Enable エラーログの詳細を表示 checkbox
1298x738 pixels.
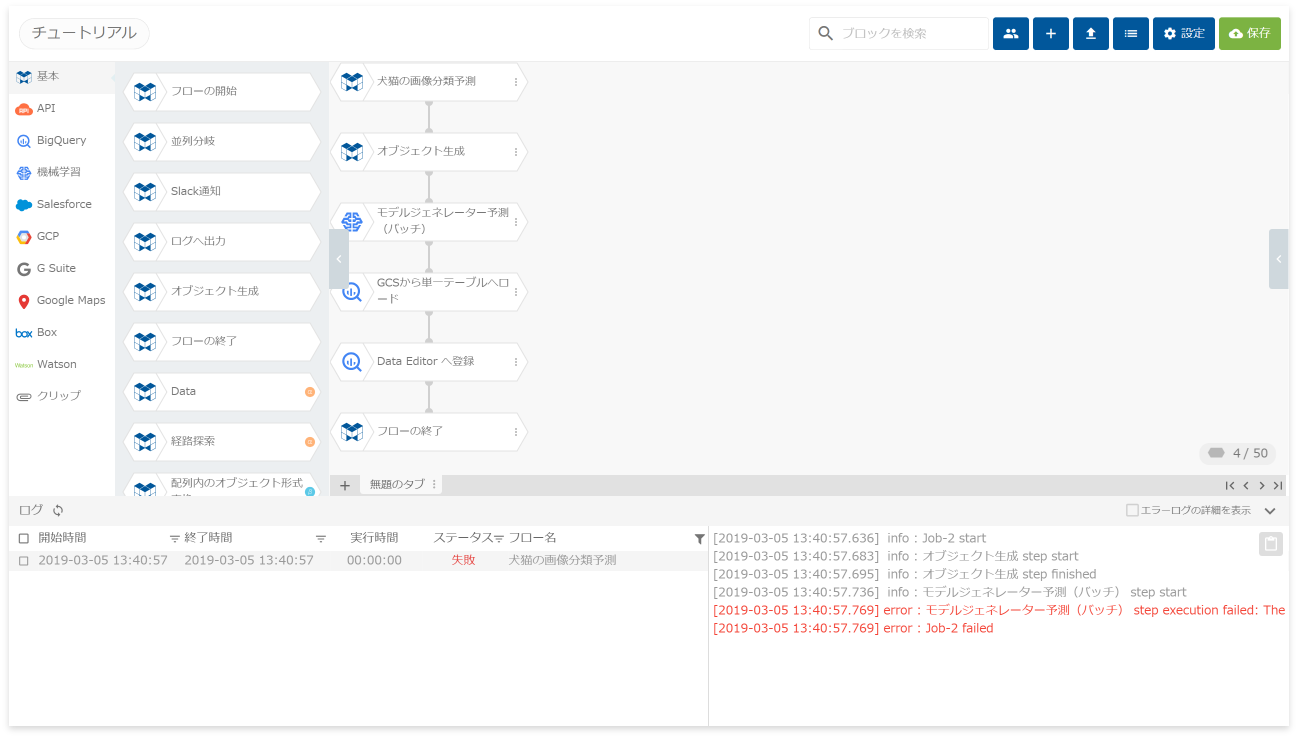1132,510
